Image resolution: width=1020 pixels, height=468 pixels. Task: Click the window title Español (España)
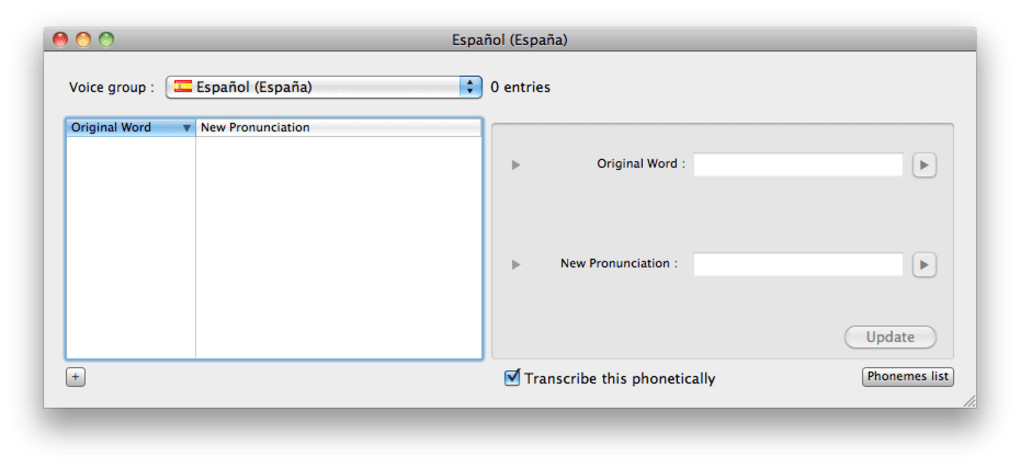(x=510, y=40)
